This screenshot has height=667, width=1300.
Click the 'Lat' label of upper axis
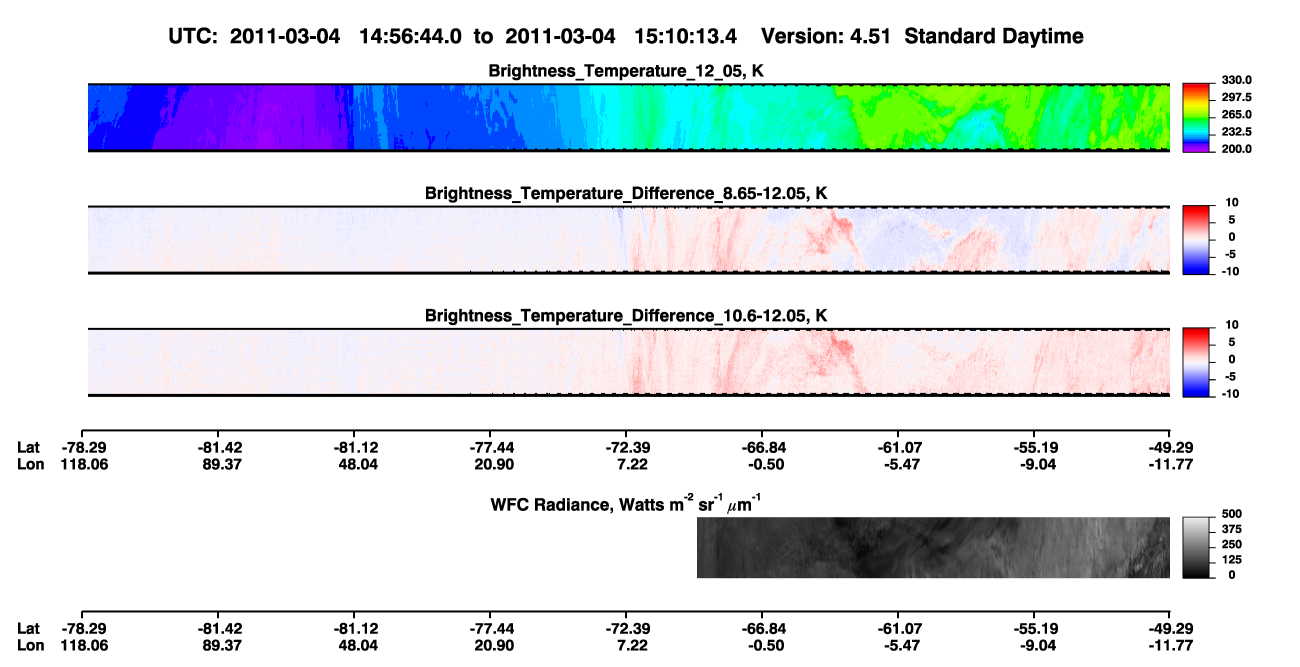pyautogui.click(x=28, y=447)
